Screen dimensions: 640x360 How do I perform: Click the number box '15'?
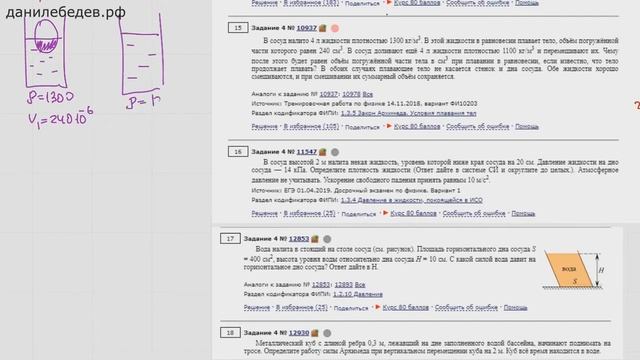(238, 28)
